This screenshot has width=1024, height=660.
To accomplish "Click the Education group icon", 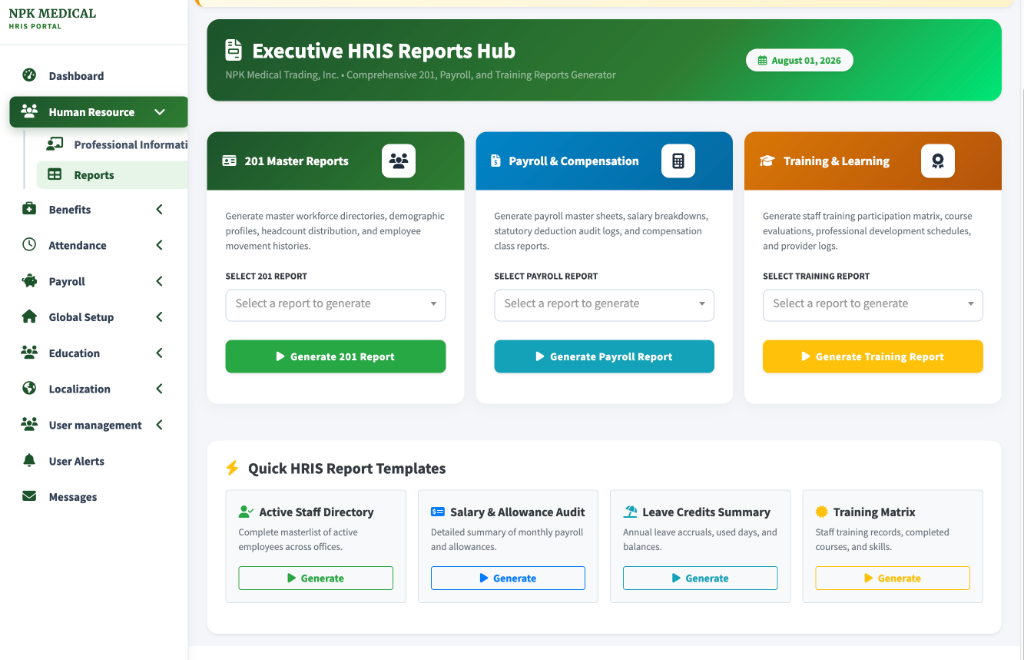I will pyautogui.click(x=29, y=353).
